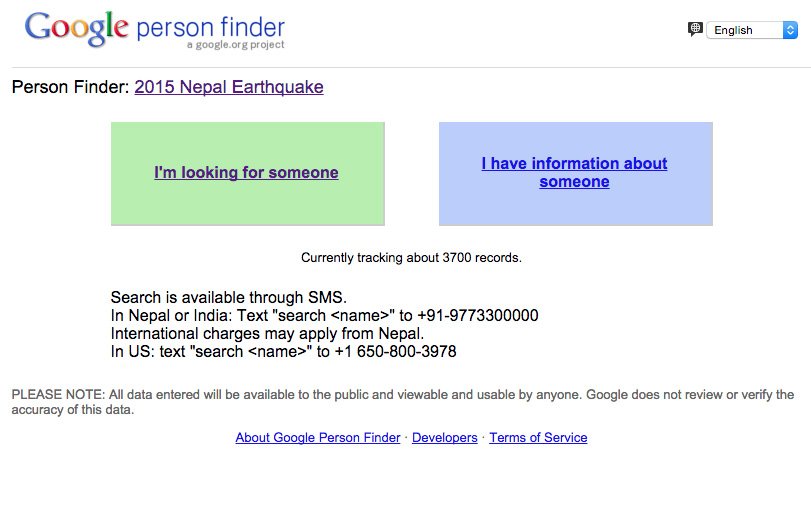Click the US SMS number +1 650-800-3978
Viewport: 811px width, 515px height.
(x=395, y=352)
